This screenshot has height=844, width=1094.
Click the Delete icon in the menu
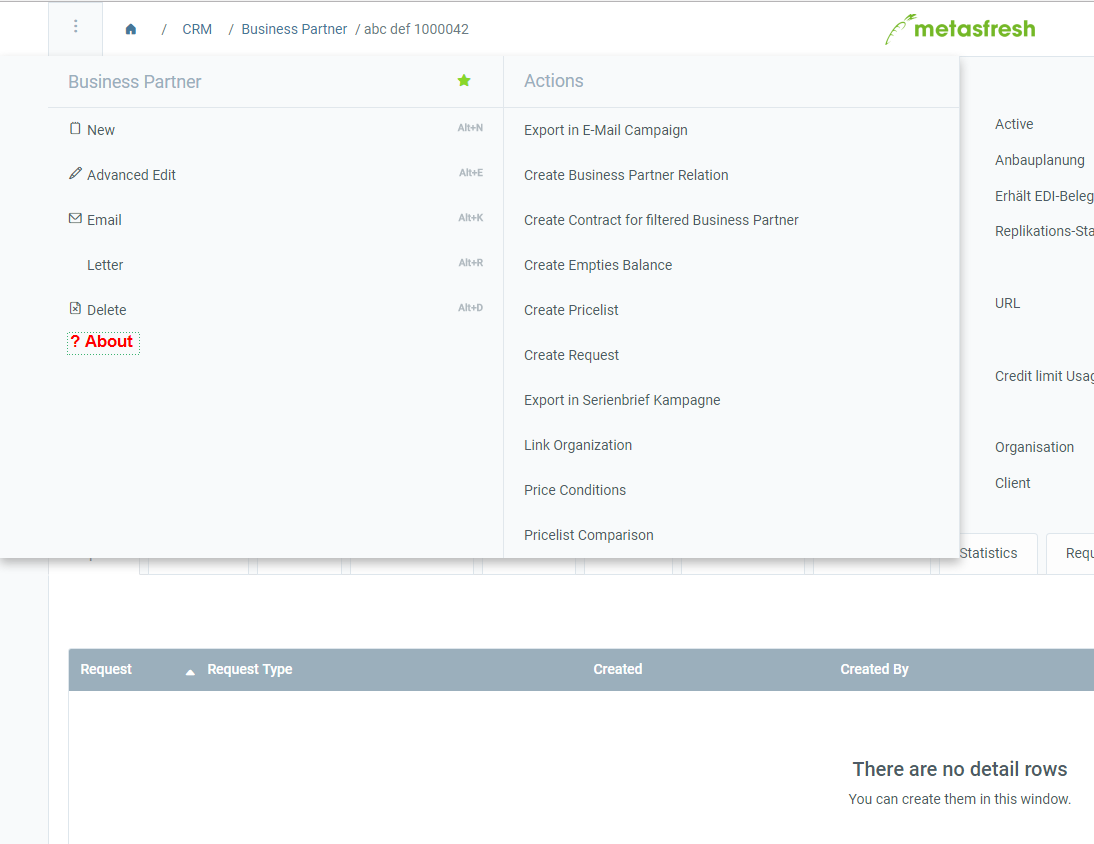(x=74, y=308)
